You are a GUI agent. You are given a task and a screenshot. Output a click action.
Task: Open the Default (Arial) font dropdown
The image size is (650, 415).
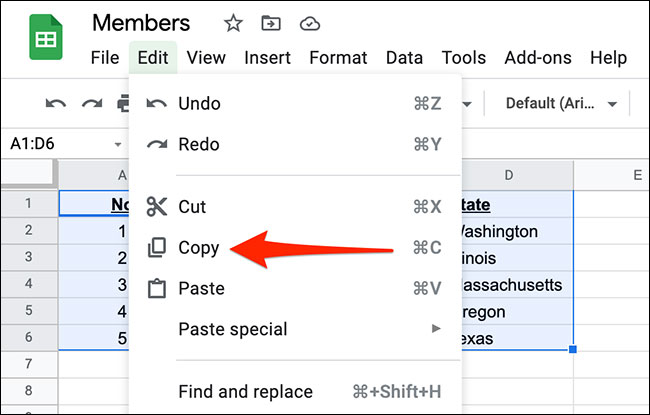(560, 104)
